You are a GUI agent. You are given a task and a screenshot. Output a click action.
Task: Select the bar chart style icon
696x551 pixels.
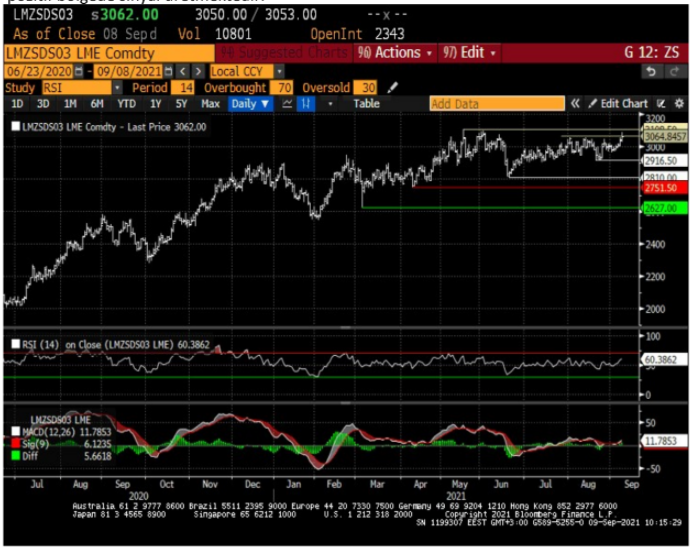pos(306,104)
